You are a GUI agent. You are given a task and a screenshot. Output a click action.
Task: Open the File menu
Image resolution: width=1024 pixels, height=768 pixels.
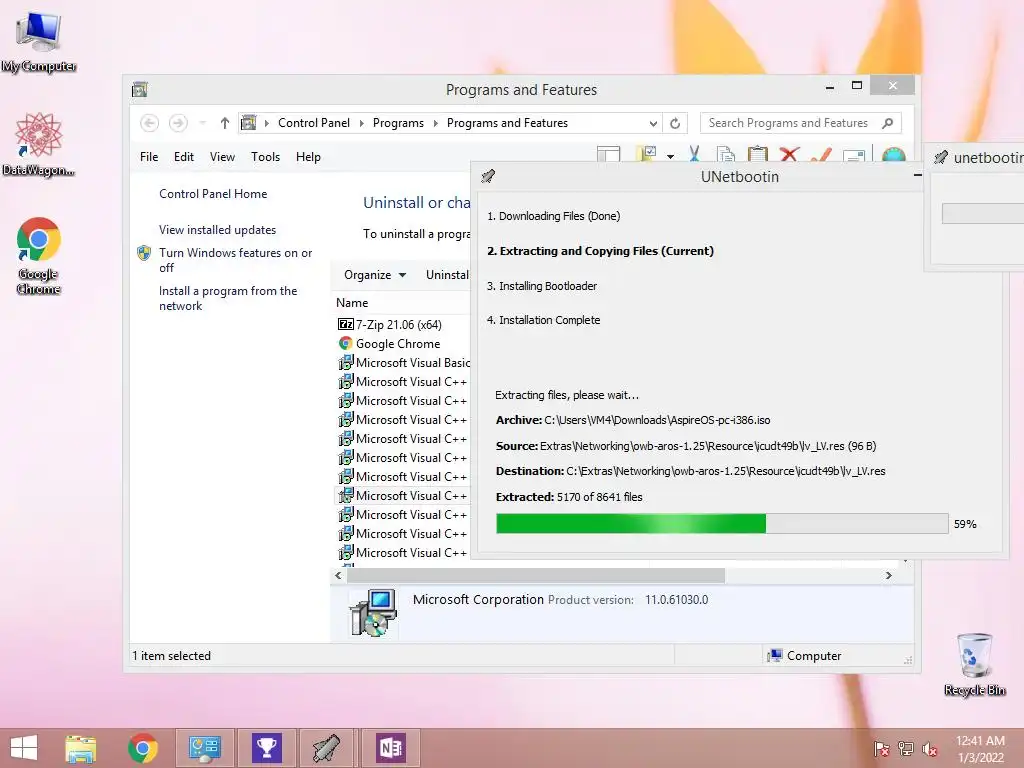(x=149, y=157)
